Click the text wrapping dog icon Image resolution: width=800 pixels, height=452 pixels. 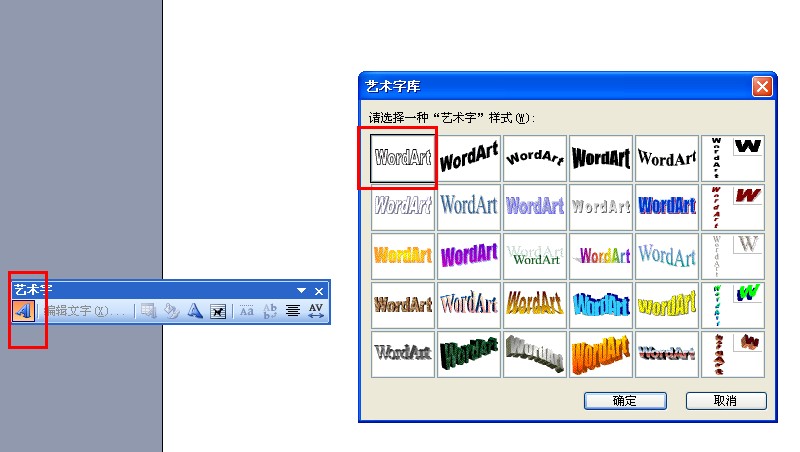click(x=218, y=311)
